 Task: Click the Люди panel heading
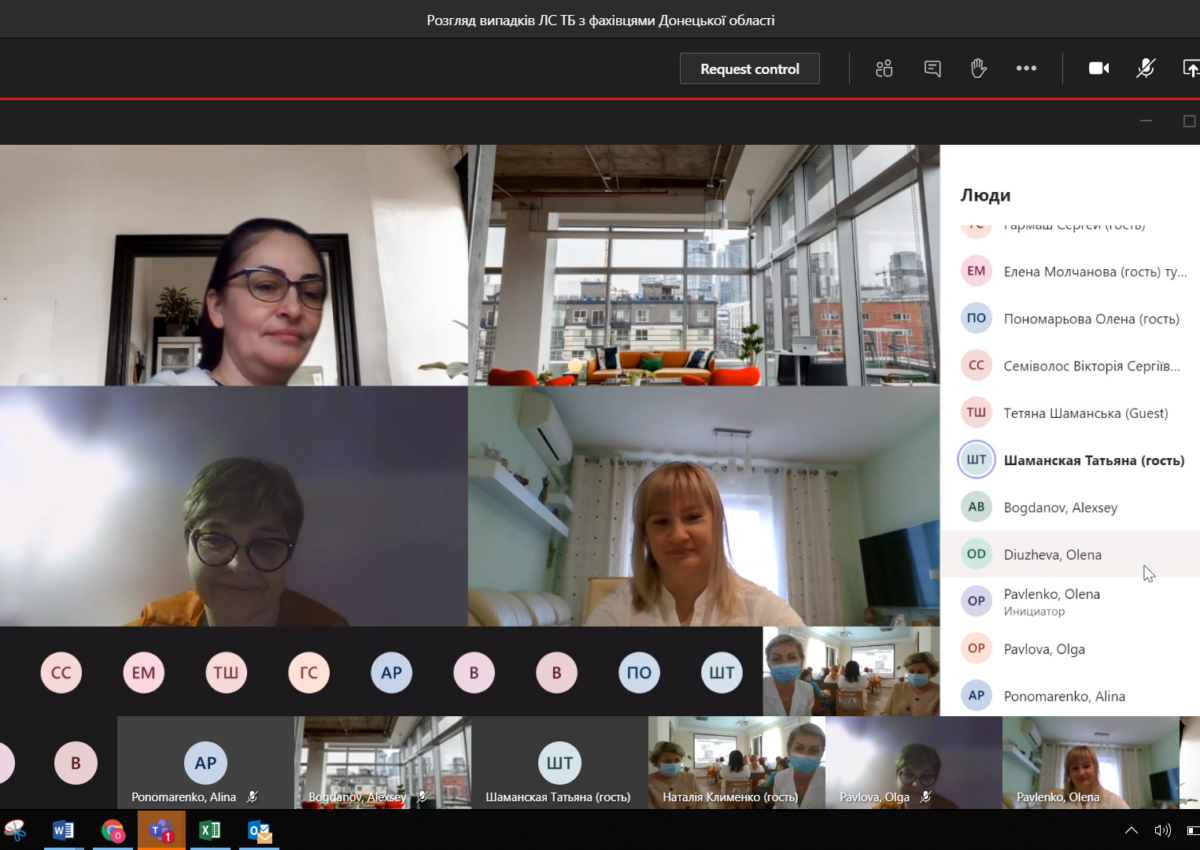point(985,195)
